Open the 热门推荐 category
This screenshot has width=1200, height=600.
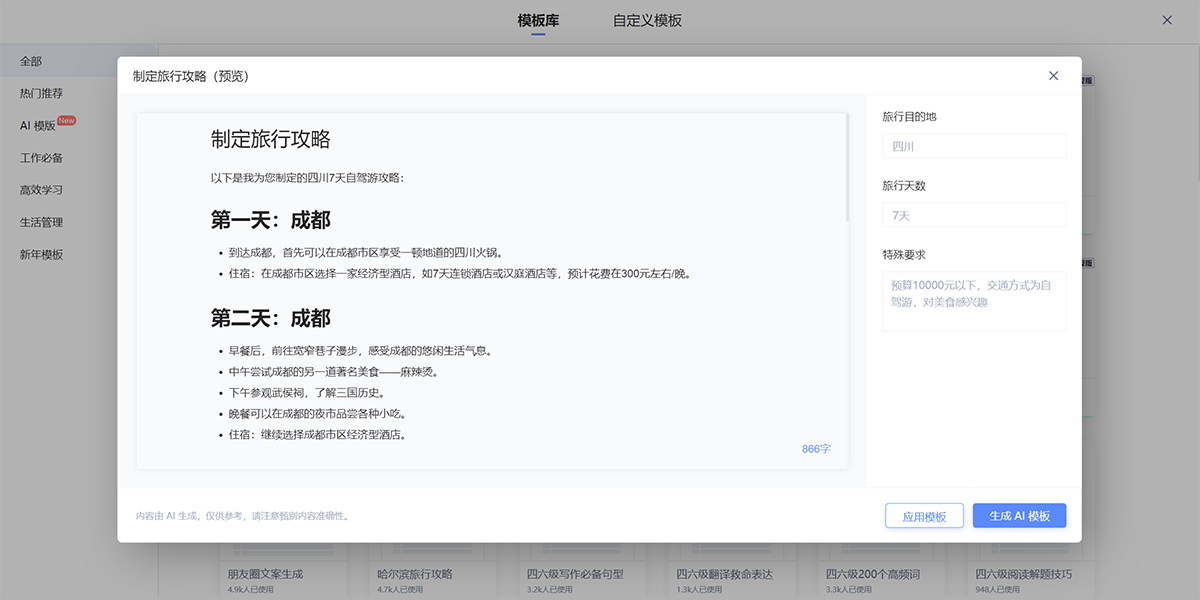(42, 94)
